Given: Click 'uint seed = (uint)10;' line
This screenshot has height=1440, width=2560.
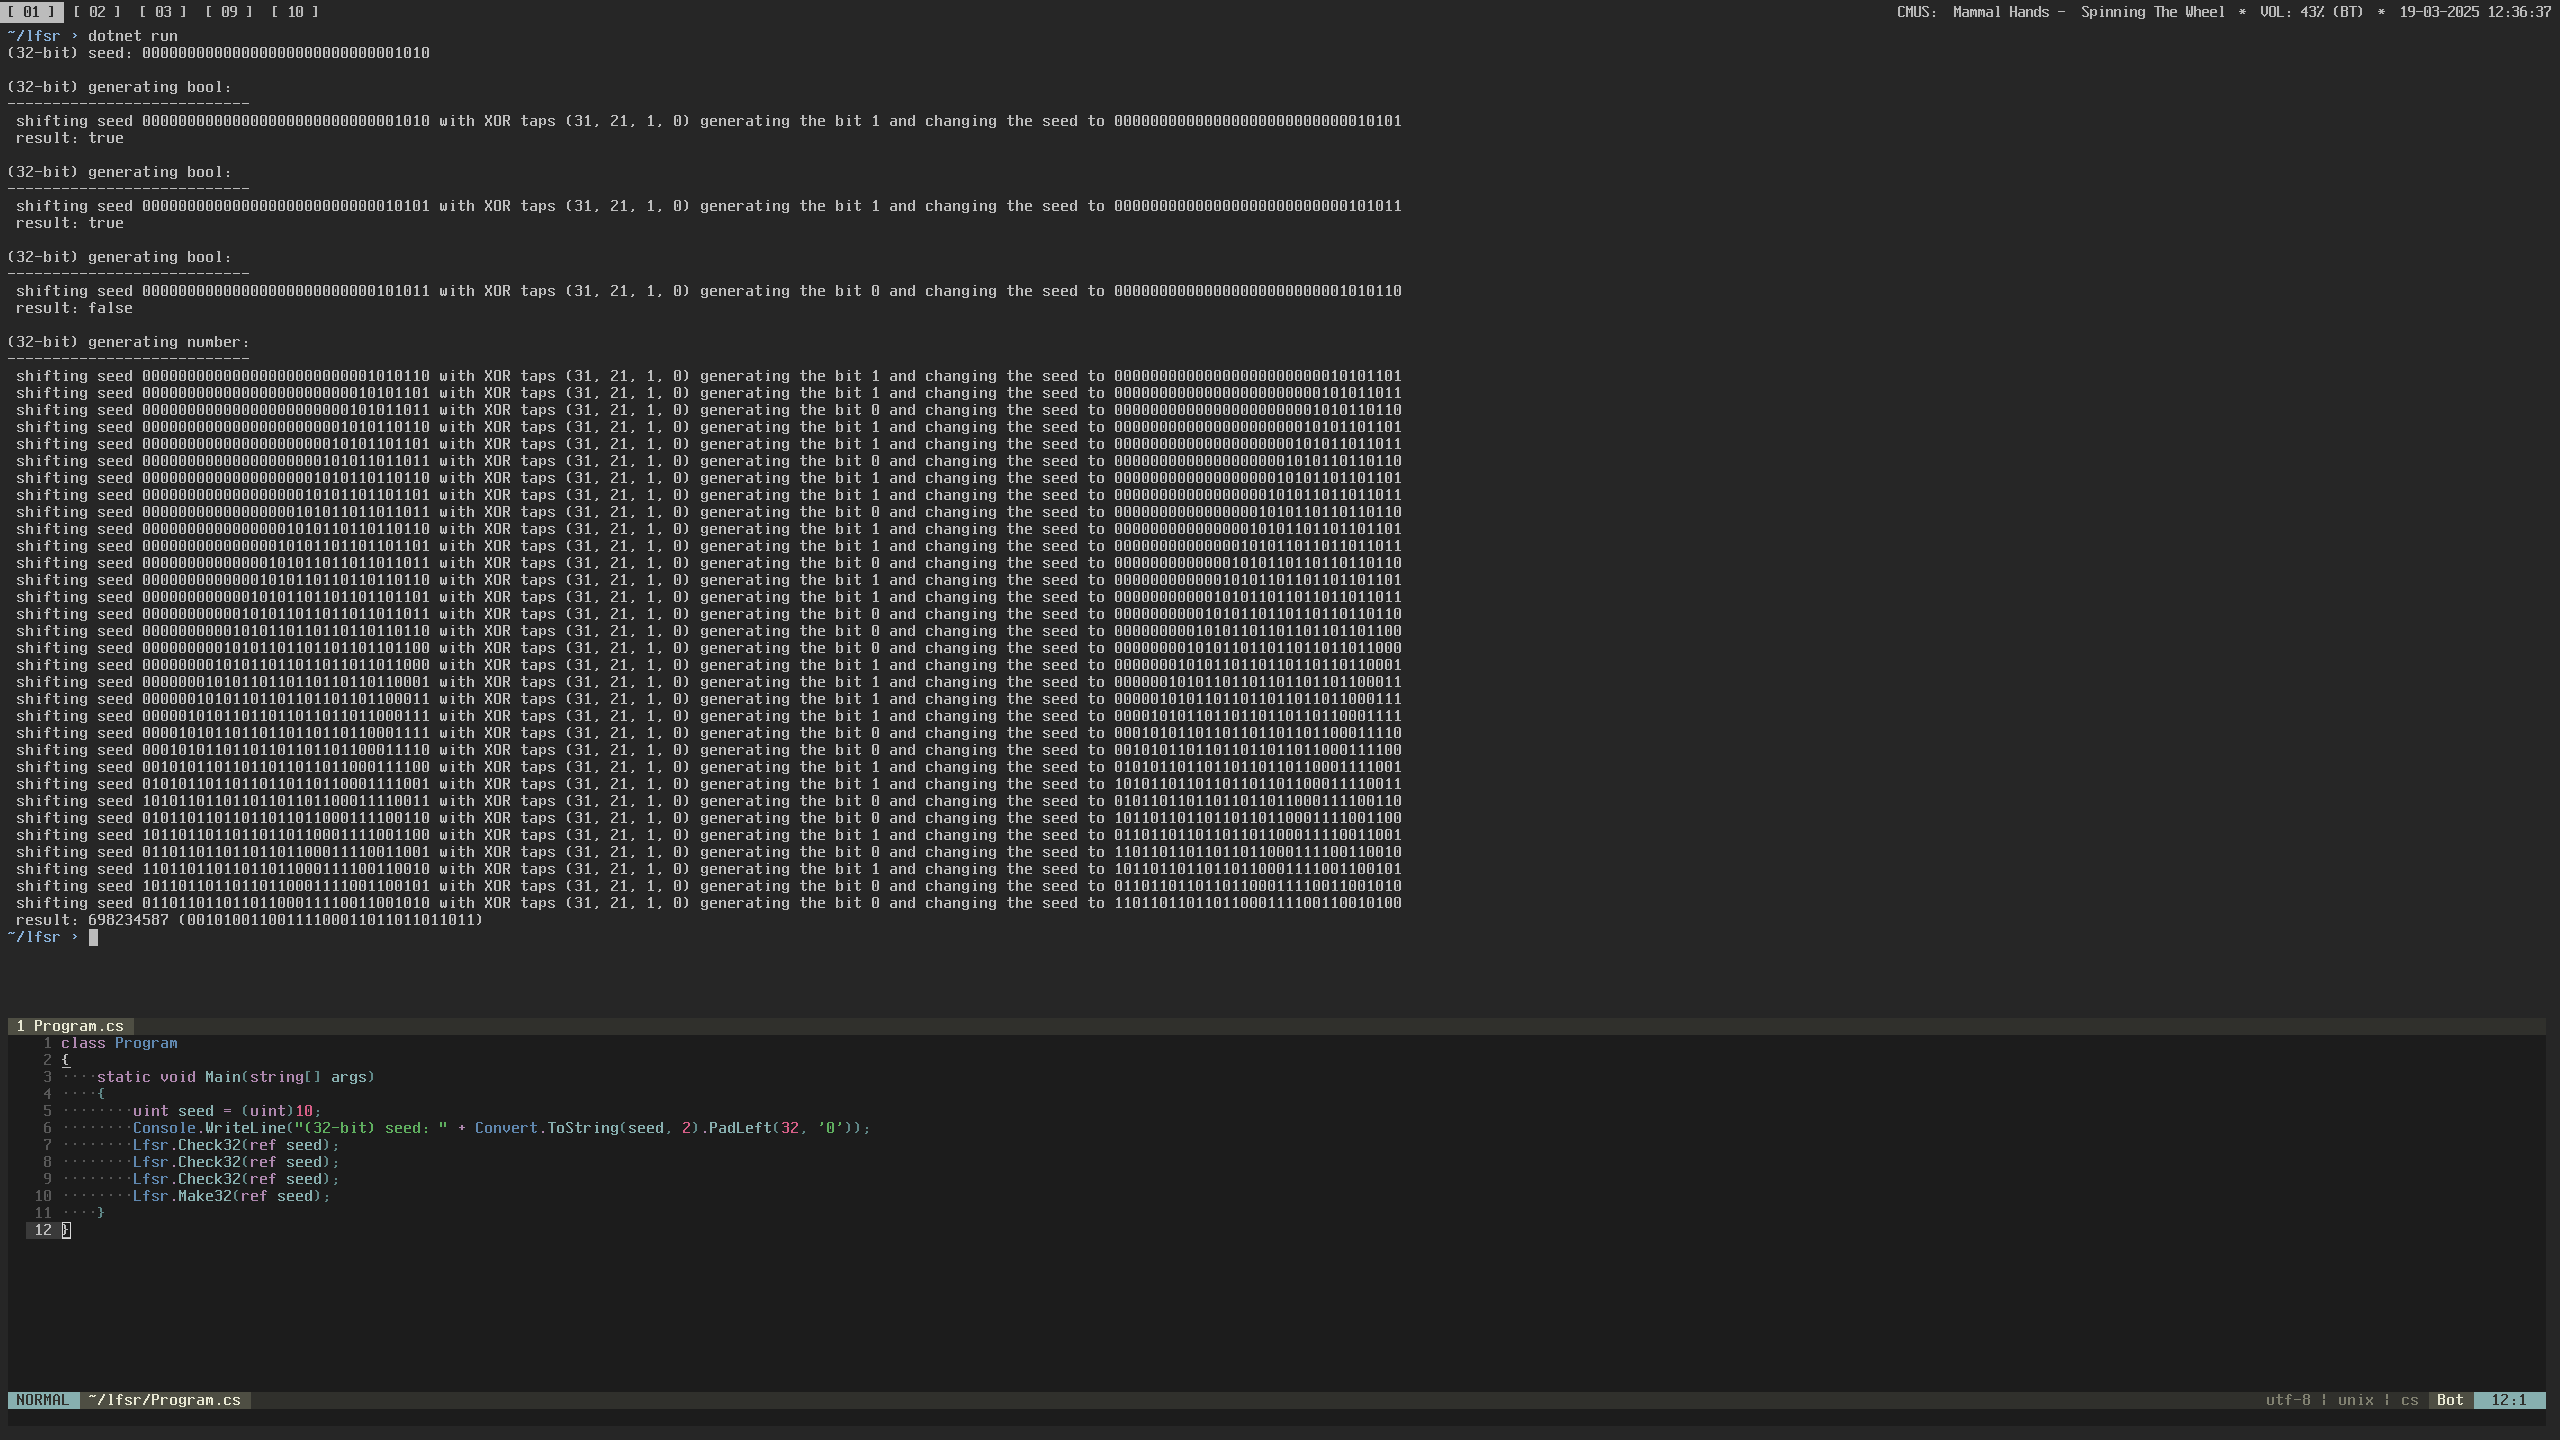Looking at the screenshot, I should pyautogui.click(x=227, y=1111).
